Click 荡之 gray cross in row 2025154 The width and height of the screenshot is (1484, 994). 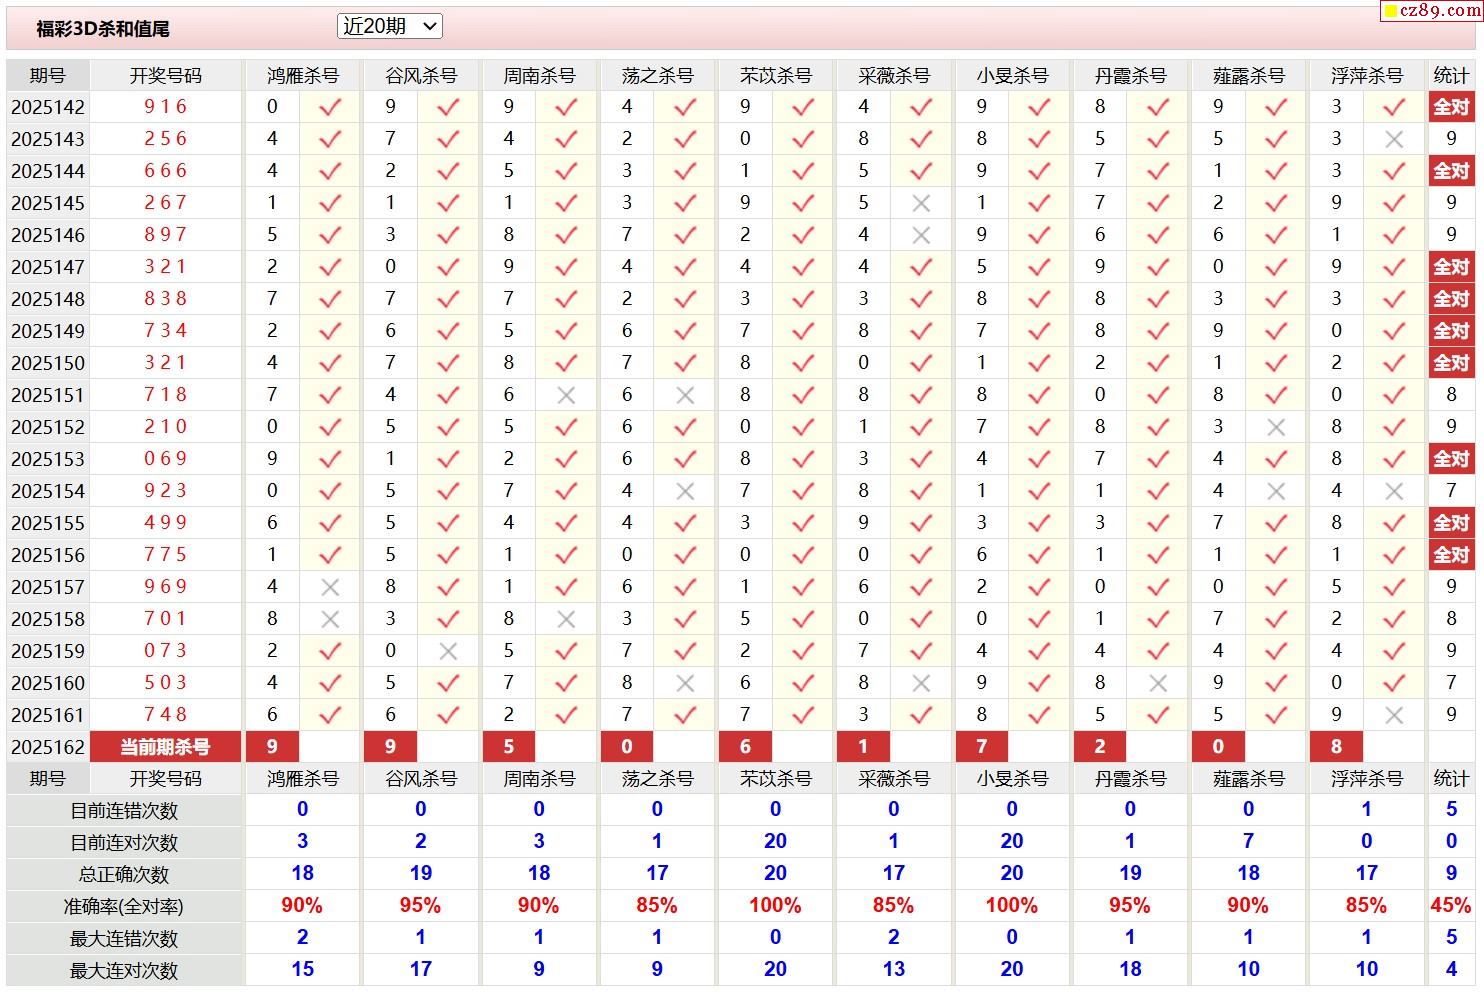pos(685,491)
